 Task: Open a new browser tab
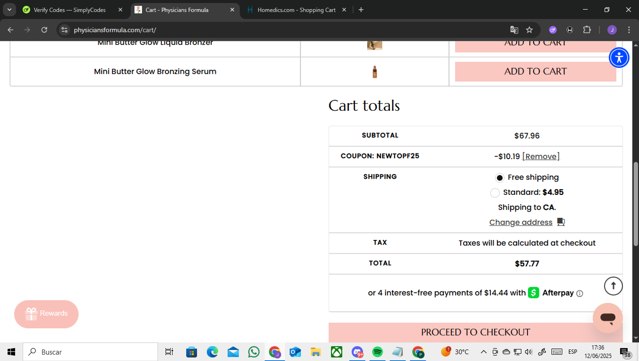point(361,10)
